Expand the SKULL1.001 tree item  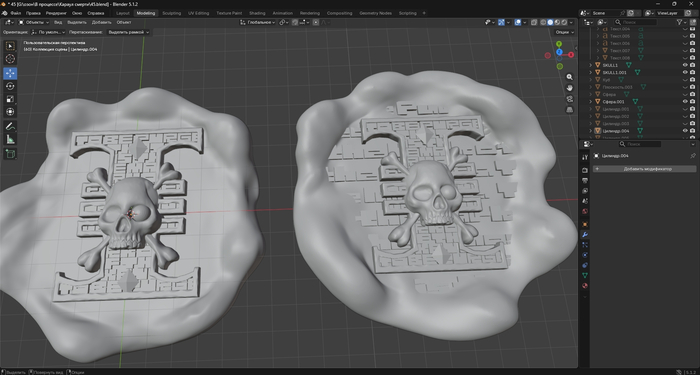591,72
